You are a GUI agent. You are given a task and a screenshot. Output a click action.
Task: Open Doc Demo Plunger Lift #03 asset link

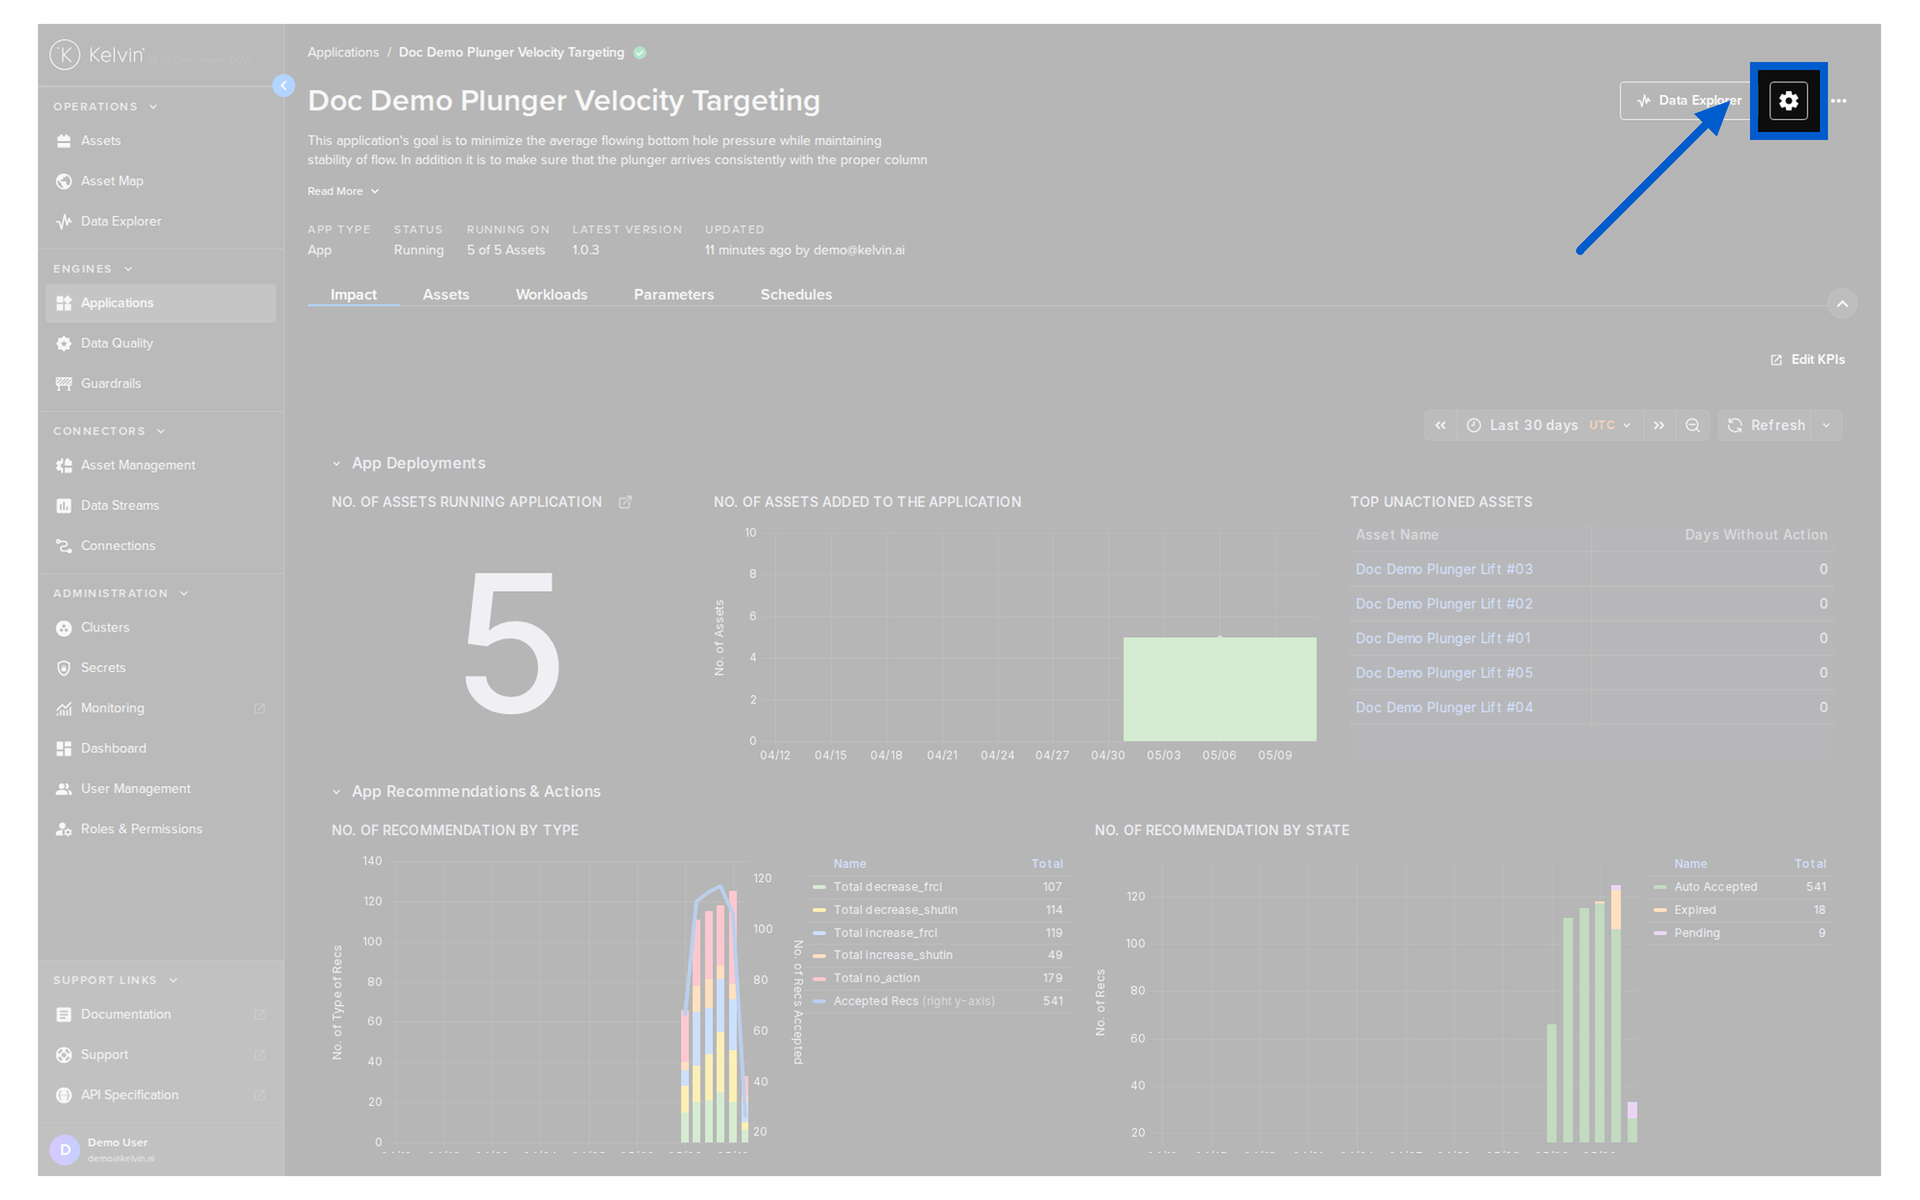click(x=1443, y=569)
